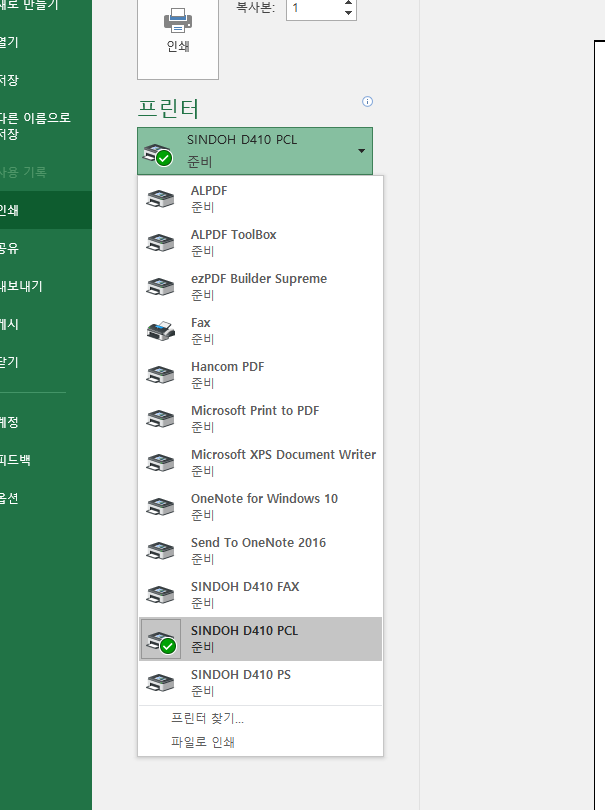This screenshot has width=605, height=810.
Task: Select Microsoft Print to PDF text
Action: coord(255,411)
